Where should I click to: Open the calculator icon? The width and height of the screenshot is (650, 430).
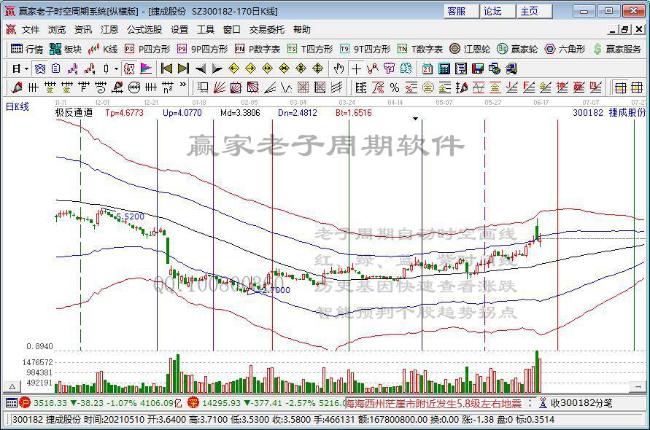pos(444,69)
